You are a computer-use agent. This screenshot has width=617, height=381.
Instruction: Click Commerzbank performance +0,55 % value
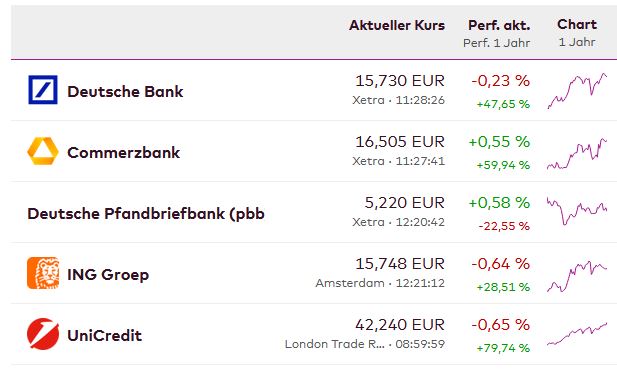coord(499,142)
